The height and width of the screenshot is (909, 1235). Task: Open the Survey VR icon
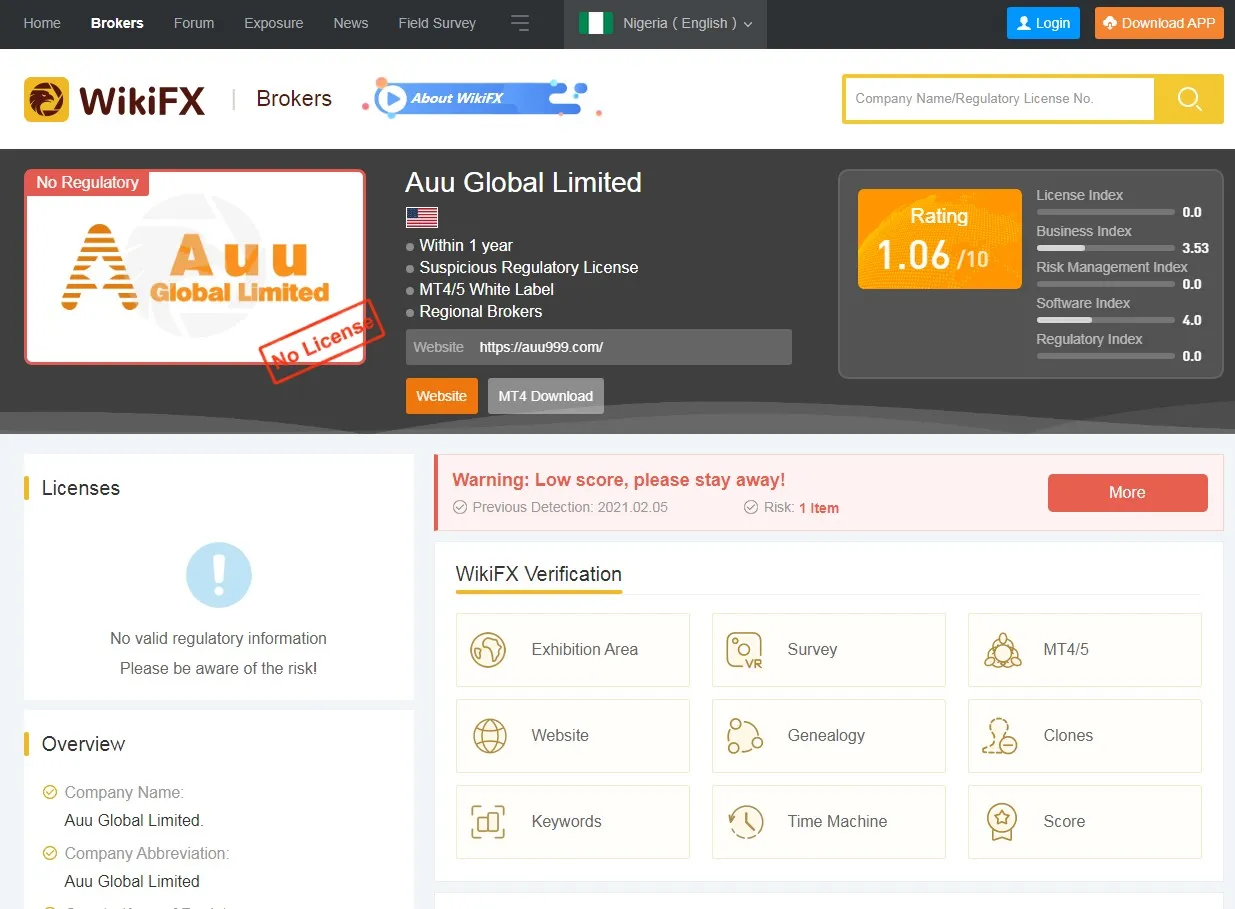click(744, 650)
